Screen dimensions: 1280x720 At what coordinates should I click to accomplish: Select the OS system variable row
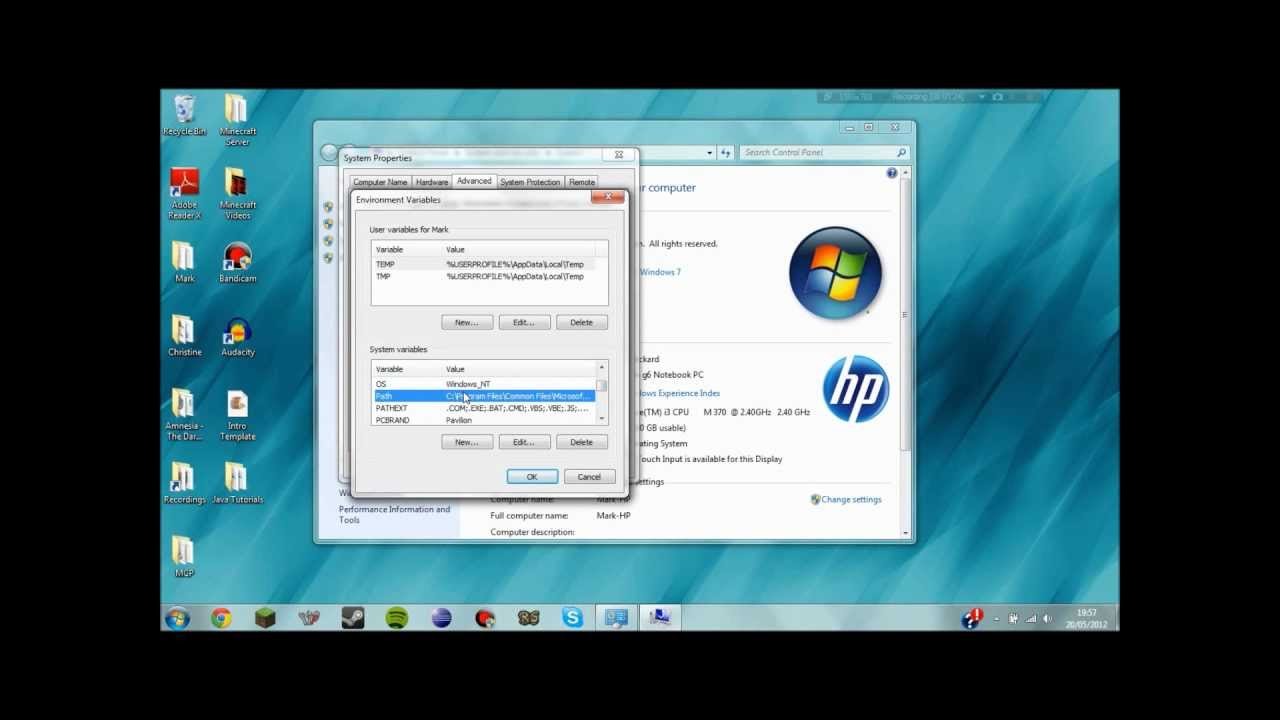pyautogui.click(x=484, y=384)
